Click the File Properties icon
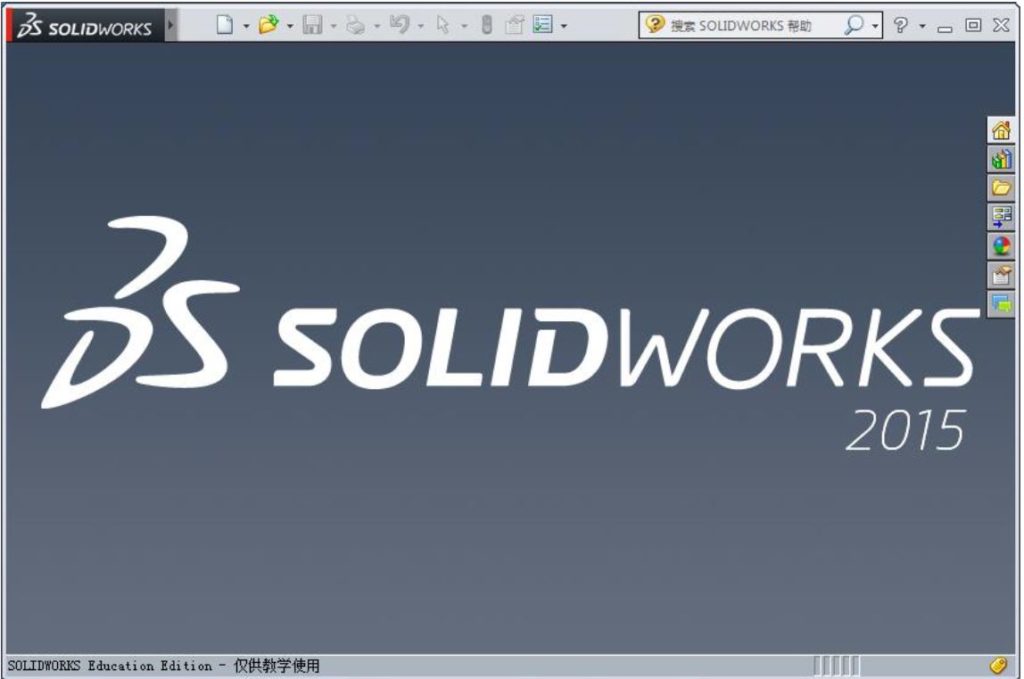This screenshot has height=679, width=1024. pyautogui.click(x=515, y=25)
